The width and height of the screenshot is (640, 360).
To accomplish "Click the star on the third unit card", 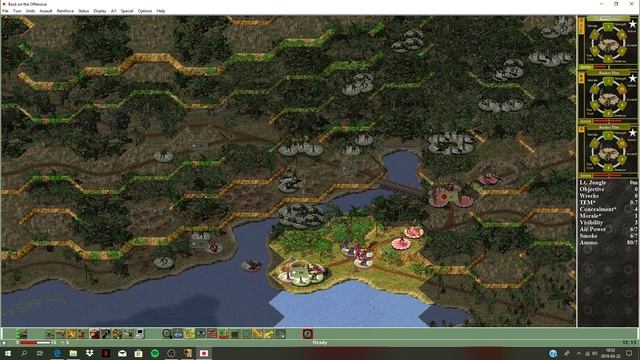I will coord(632,133).
